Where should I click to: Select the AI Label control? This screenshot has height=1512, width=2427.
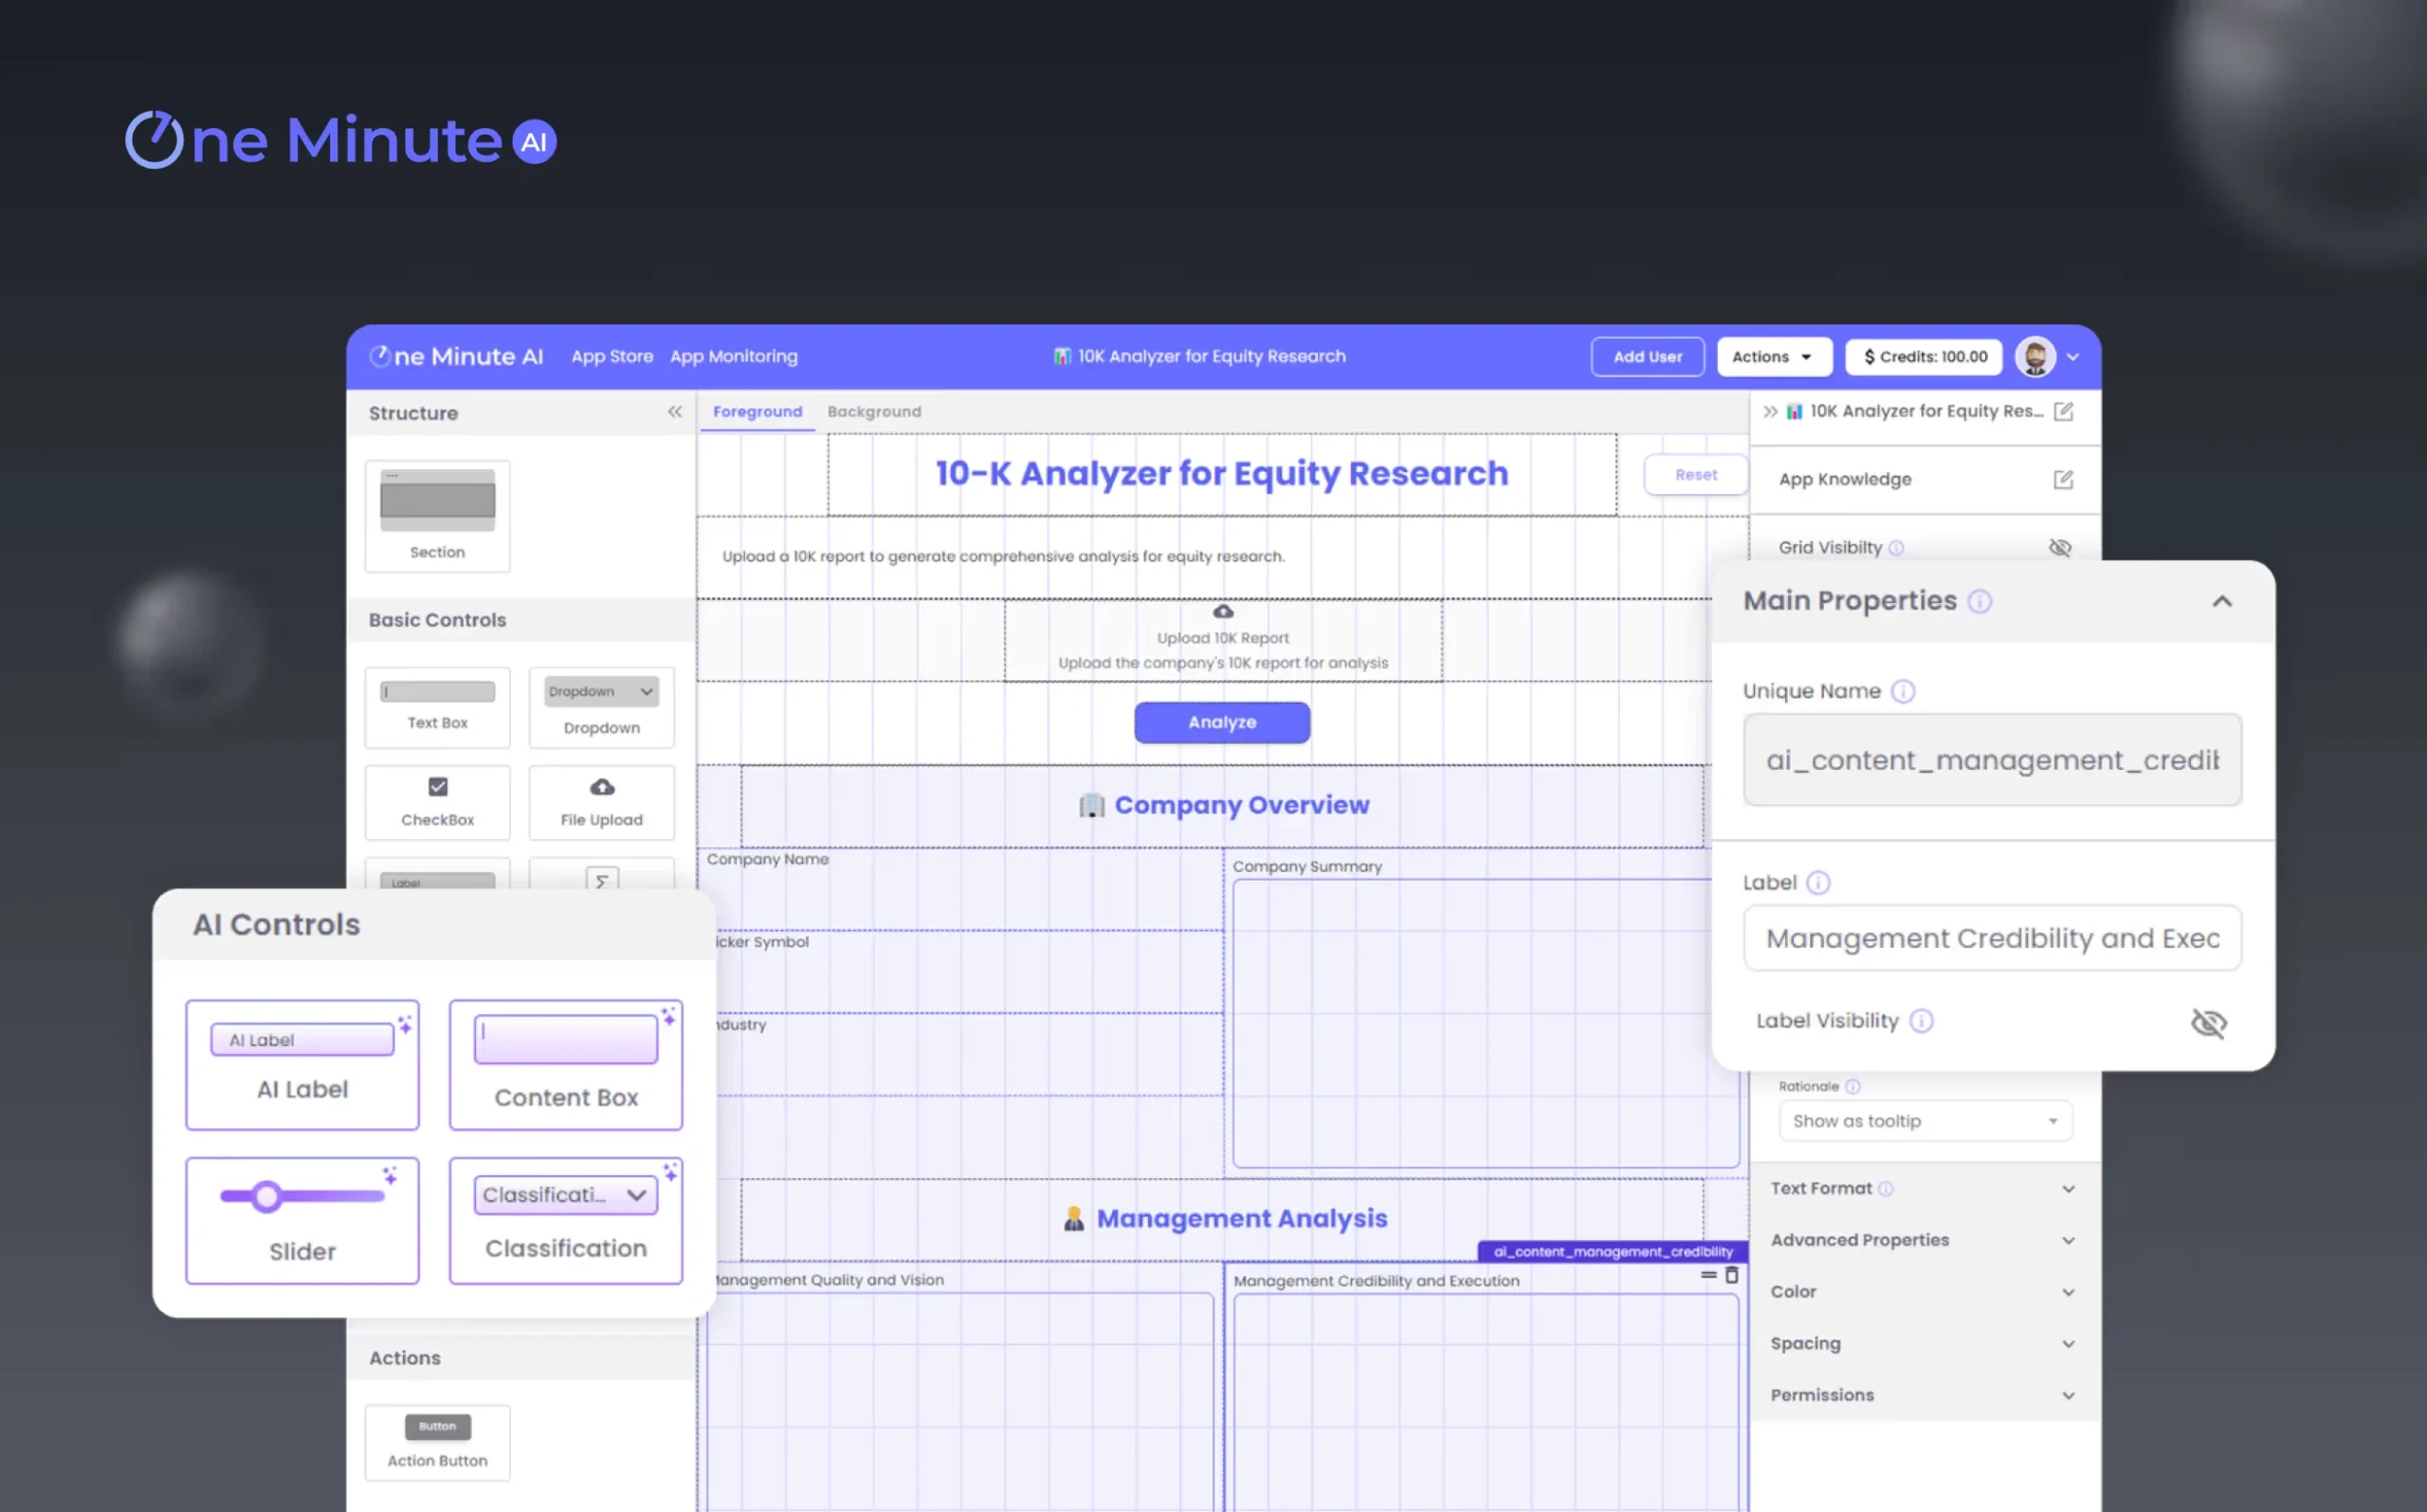302,1065
